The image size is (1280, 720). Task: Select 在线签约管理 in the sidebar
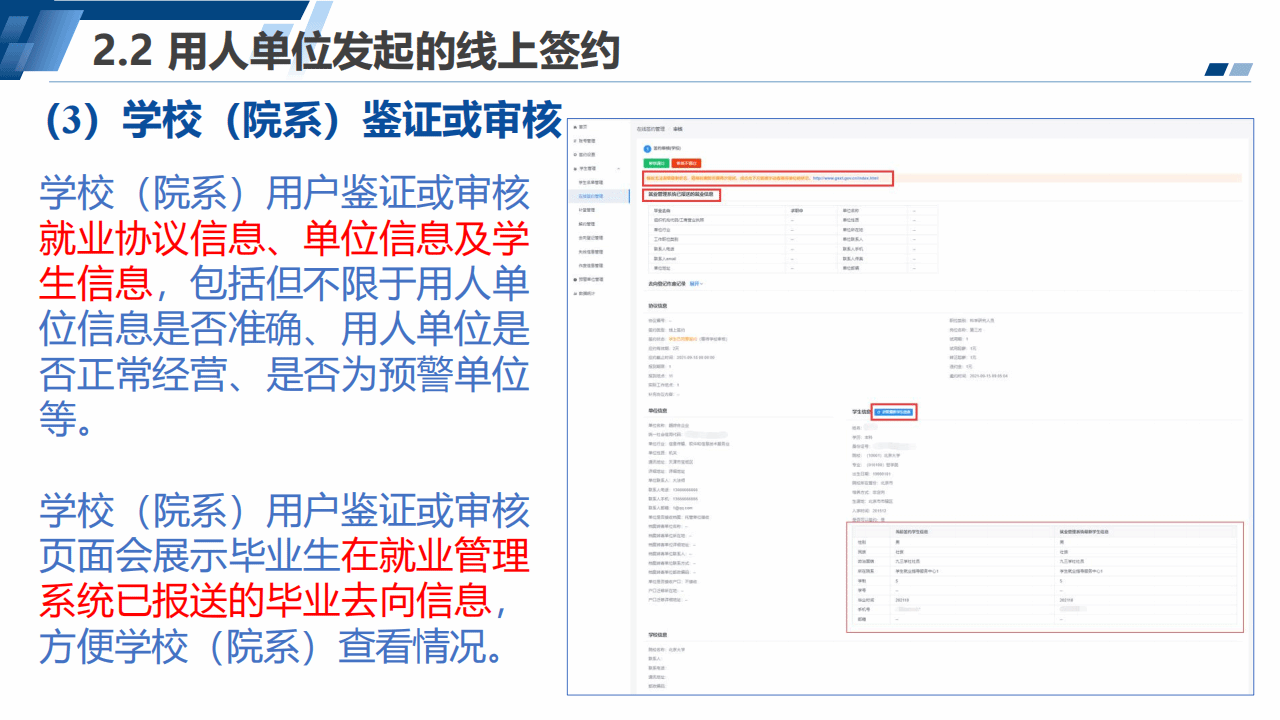[593, 197]
